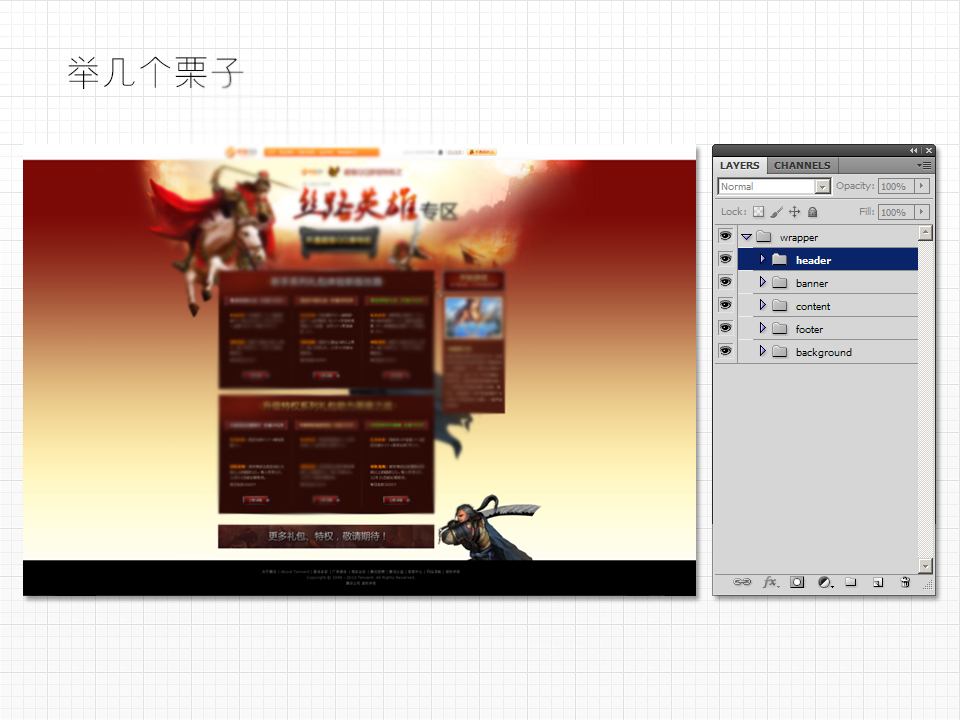Expand the footer group
Image resolution: width=960 pixels, height=720 pixels.
point(762,328)
